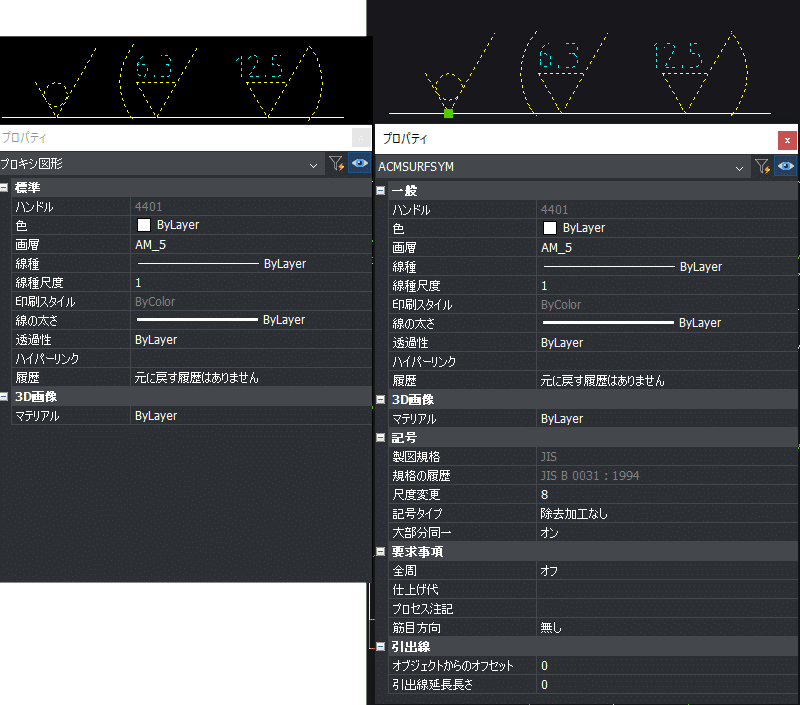Click the select-objects eye icon on right panel

click(785, 167)
